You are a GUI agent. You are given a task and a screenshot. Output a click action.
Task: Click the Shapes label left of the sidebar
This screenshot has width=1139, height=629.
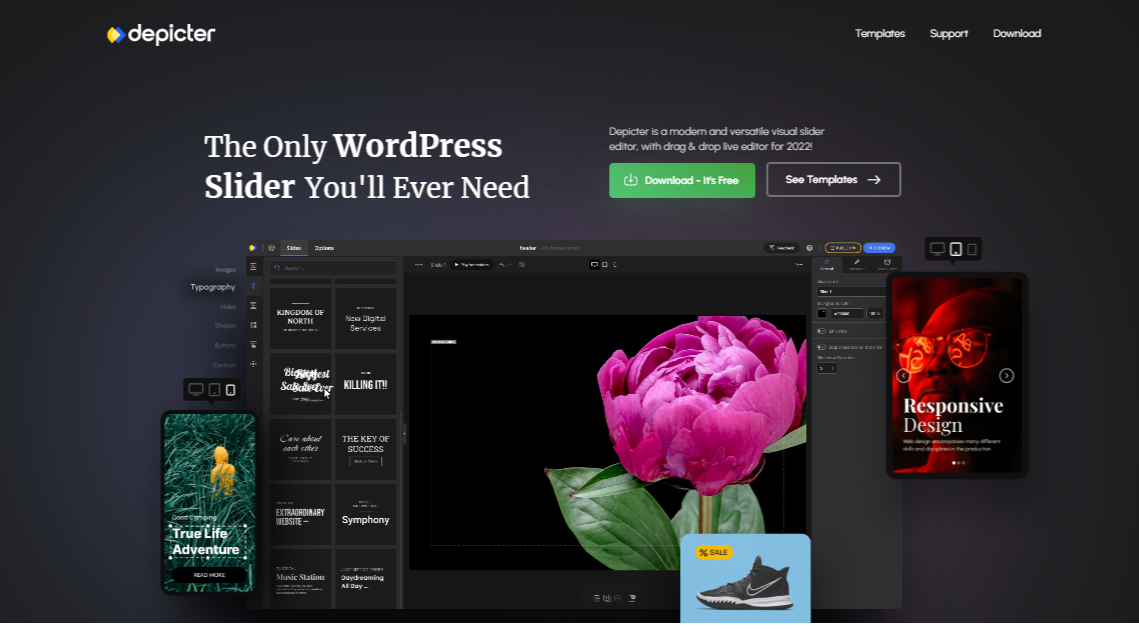(225, 326)
